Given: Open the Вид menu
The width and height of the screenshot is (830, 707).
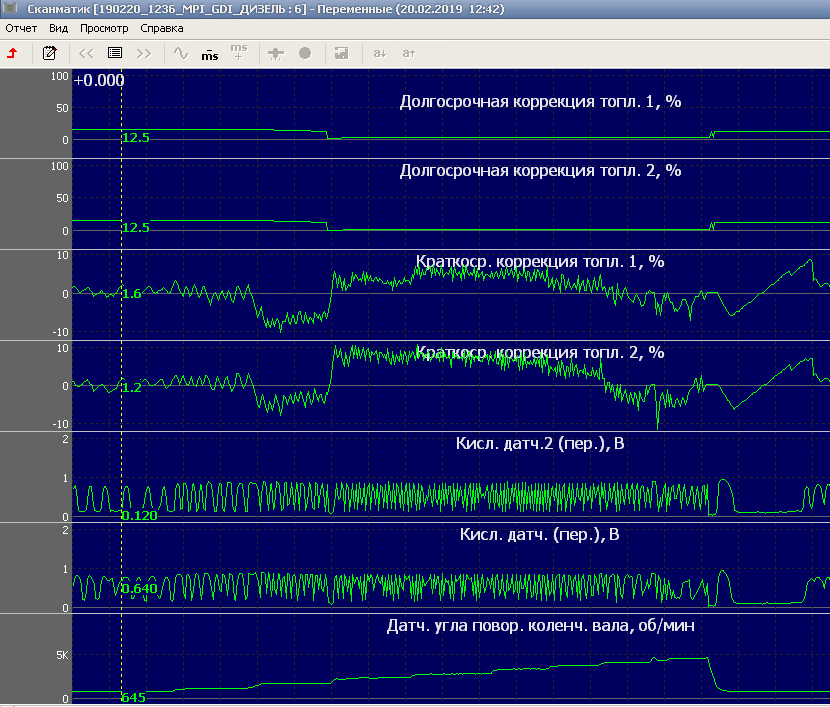Looking at the screenshot, I should (x=58, y=28).
